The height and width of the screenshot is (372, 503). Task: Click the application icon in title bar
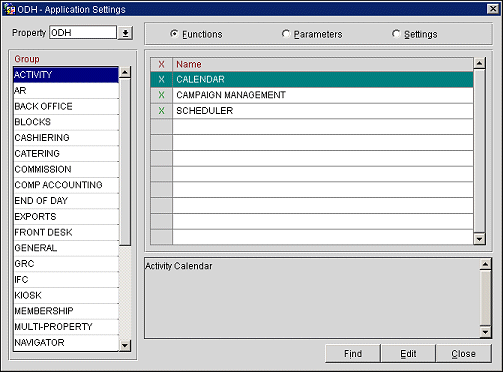click(9, 9)
